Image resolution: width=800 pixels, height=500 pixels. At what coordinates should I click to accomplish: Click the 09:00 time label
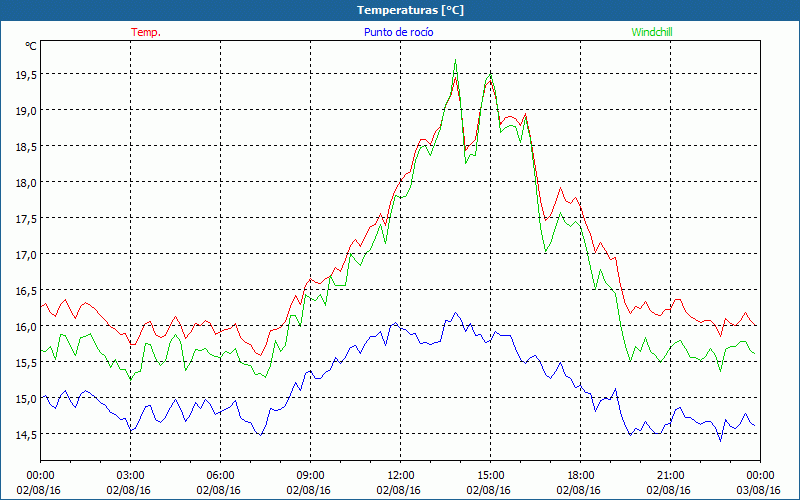tap(310, 475)
